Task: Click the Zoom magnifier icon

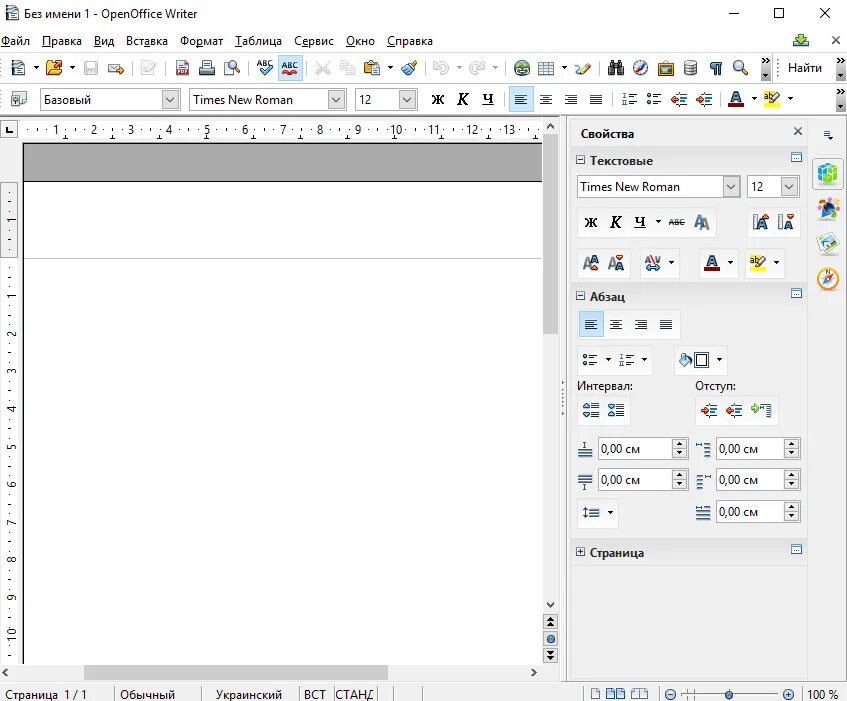Action: pos(740,68)
